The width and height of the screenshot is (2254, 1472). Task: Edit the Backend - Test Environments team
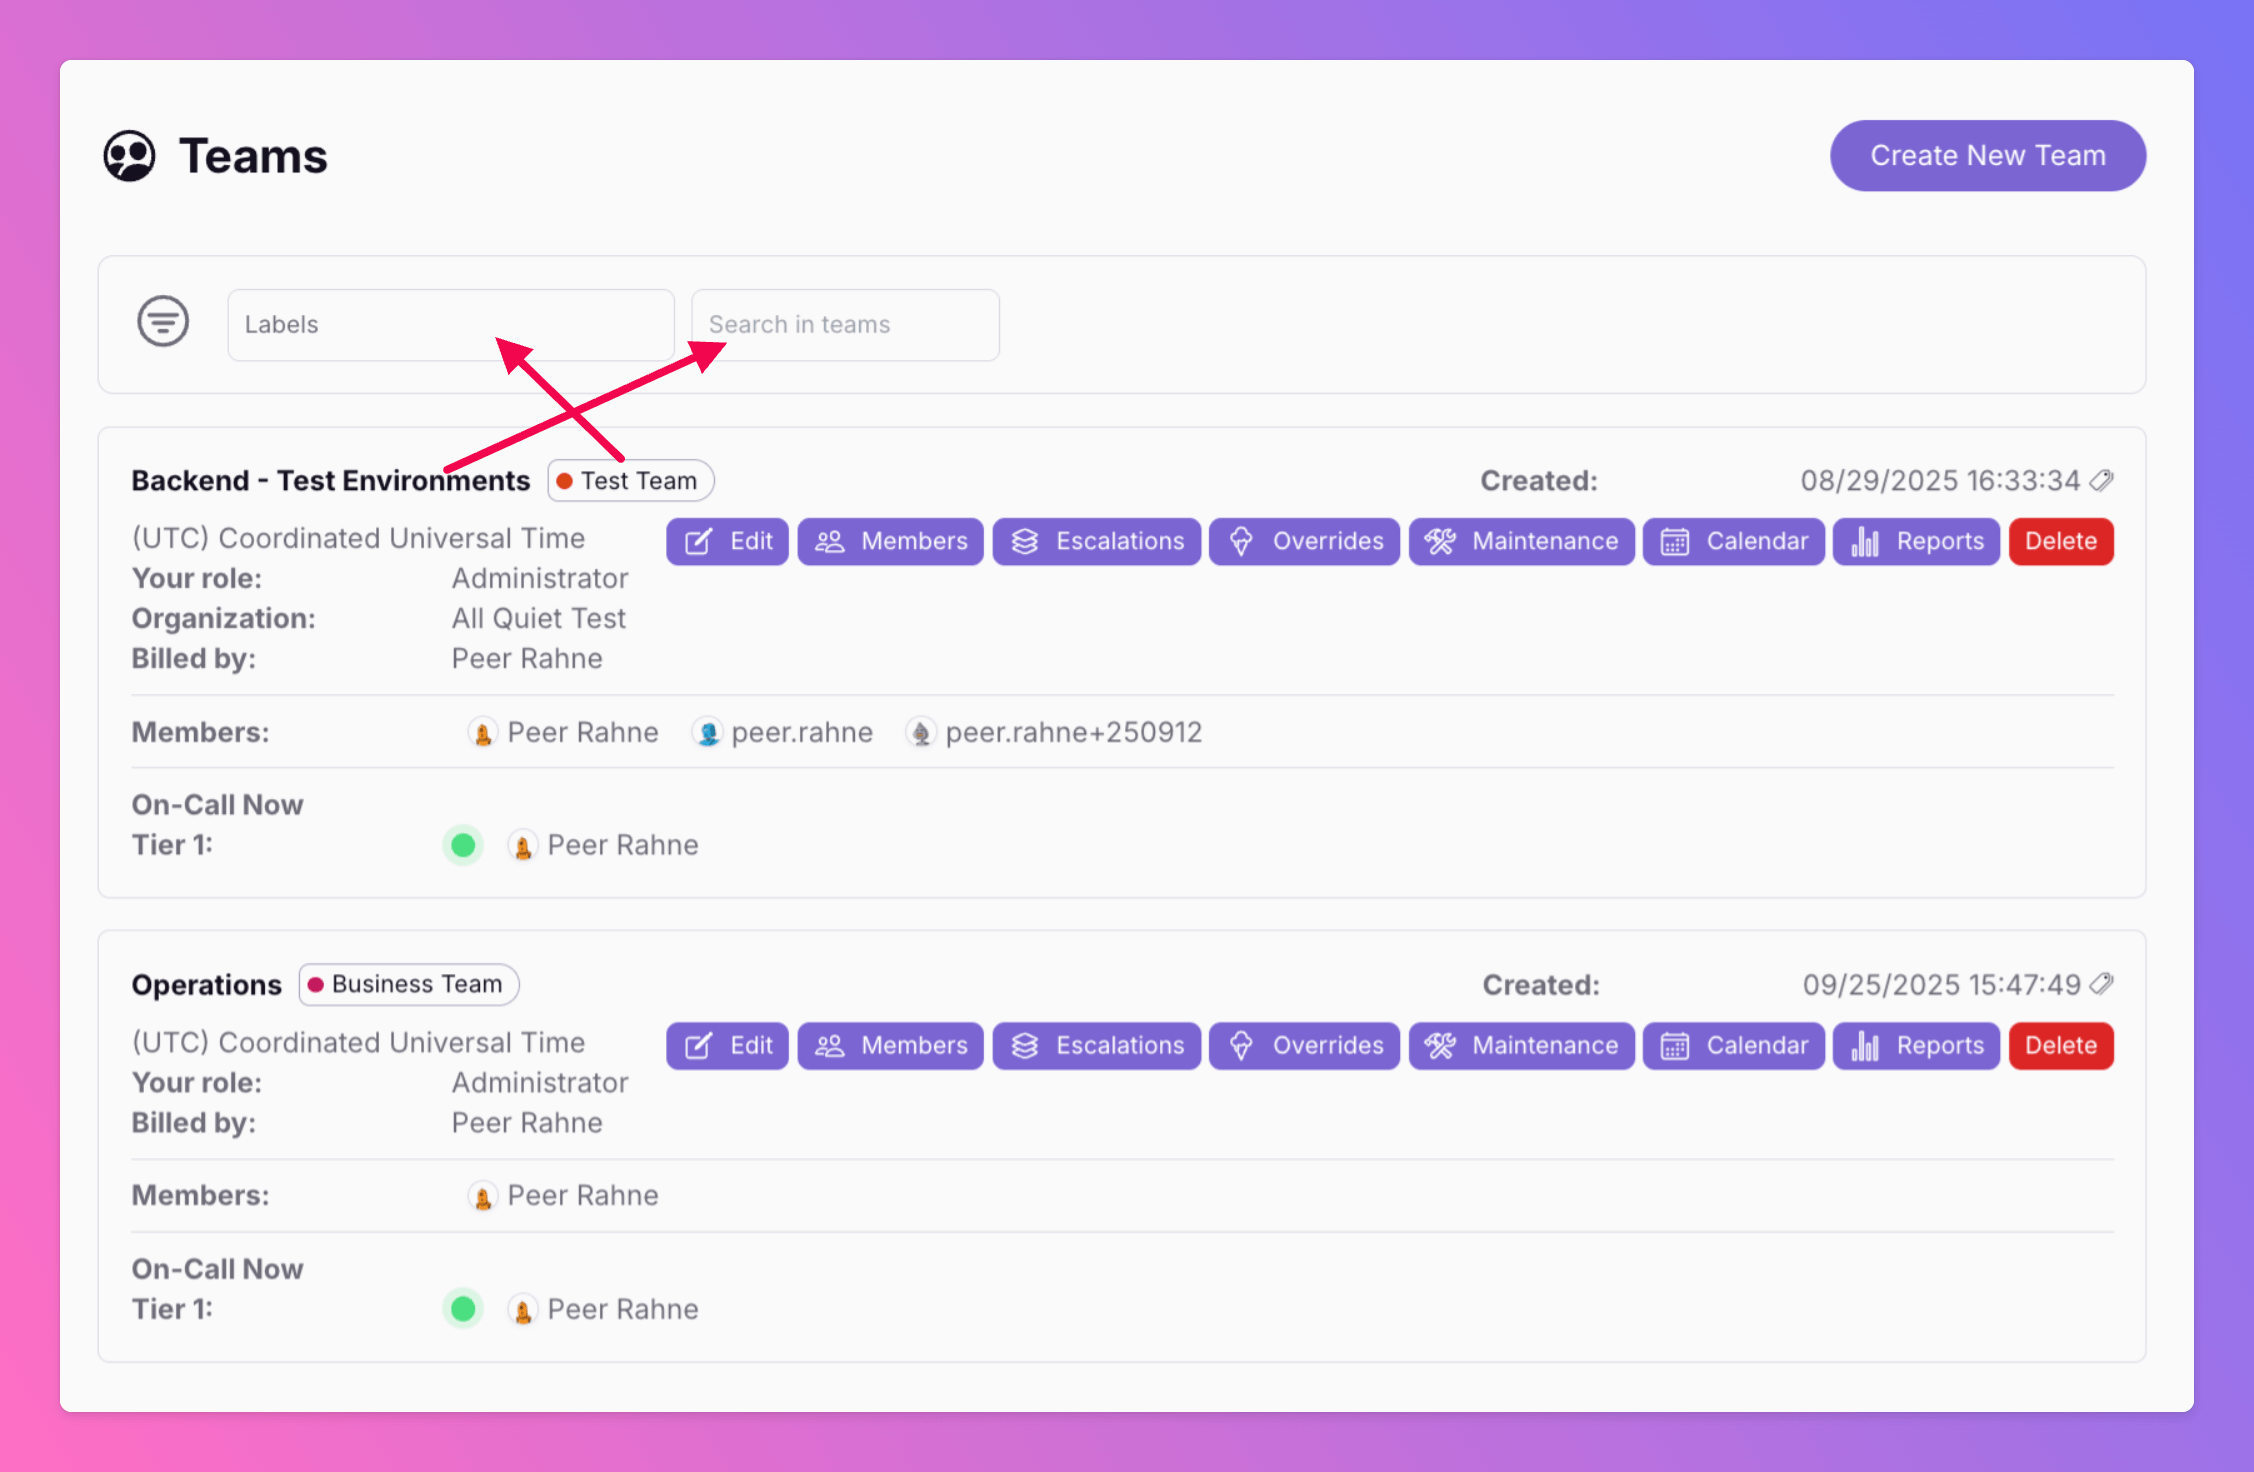tap(727, 542)
